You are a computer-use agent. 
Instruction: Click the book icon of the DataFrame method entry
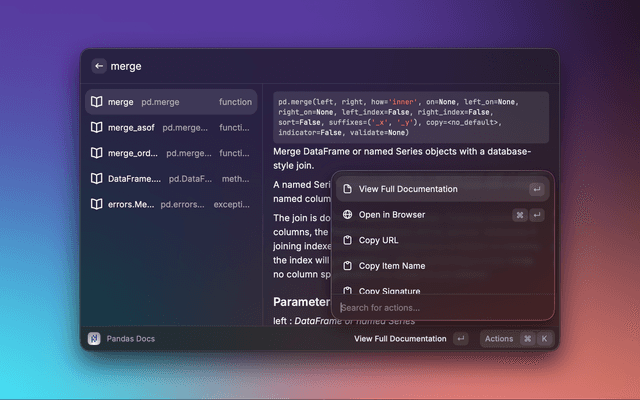[97, 178]
